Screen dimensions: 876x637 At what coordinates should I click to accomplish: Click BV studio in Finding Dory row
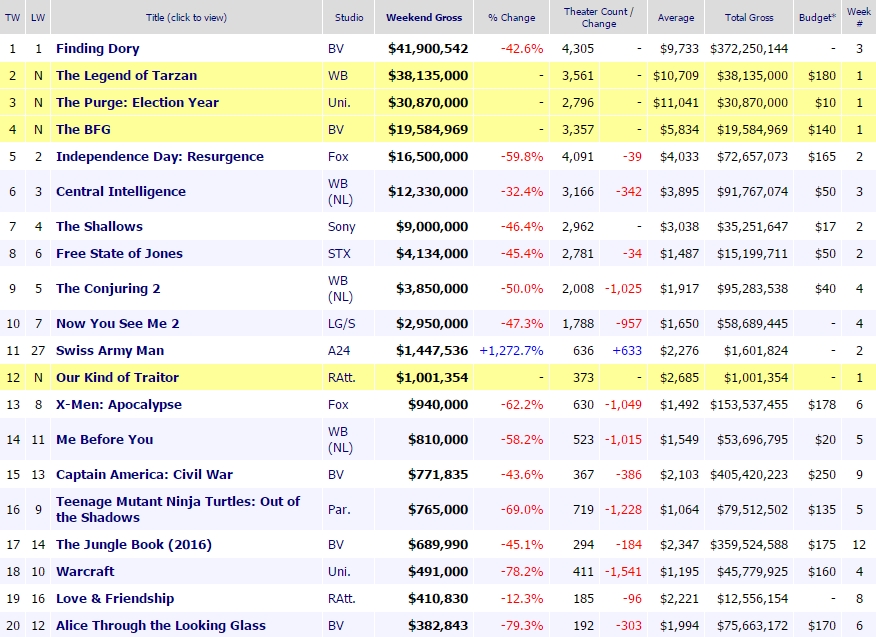click(x=336, y=49)
